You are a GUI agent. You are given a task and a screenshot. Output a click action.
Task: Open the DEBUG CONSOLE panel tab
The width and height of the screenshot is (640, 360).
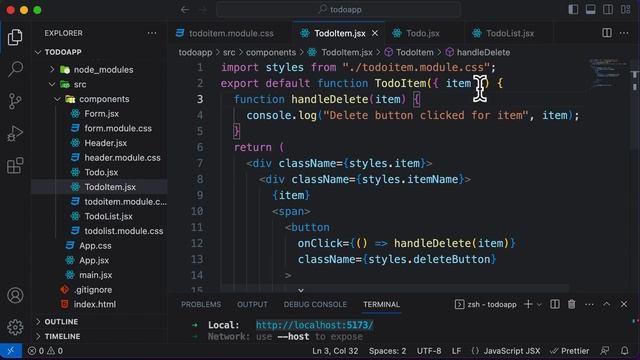(x=315, y=304)
